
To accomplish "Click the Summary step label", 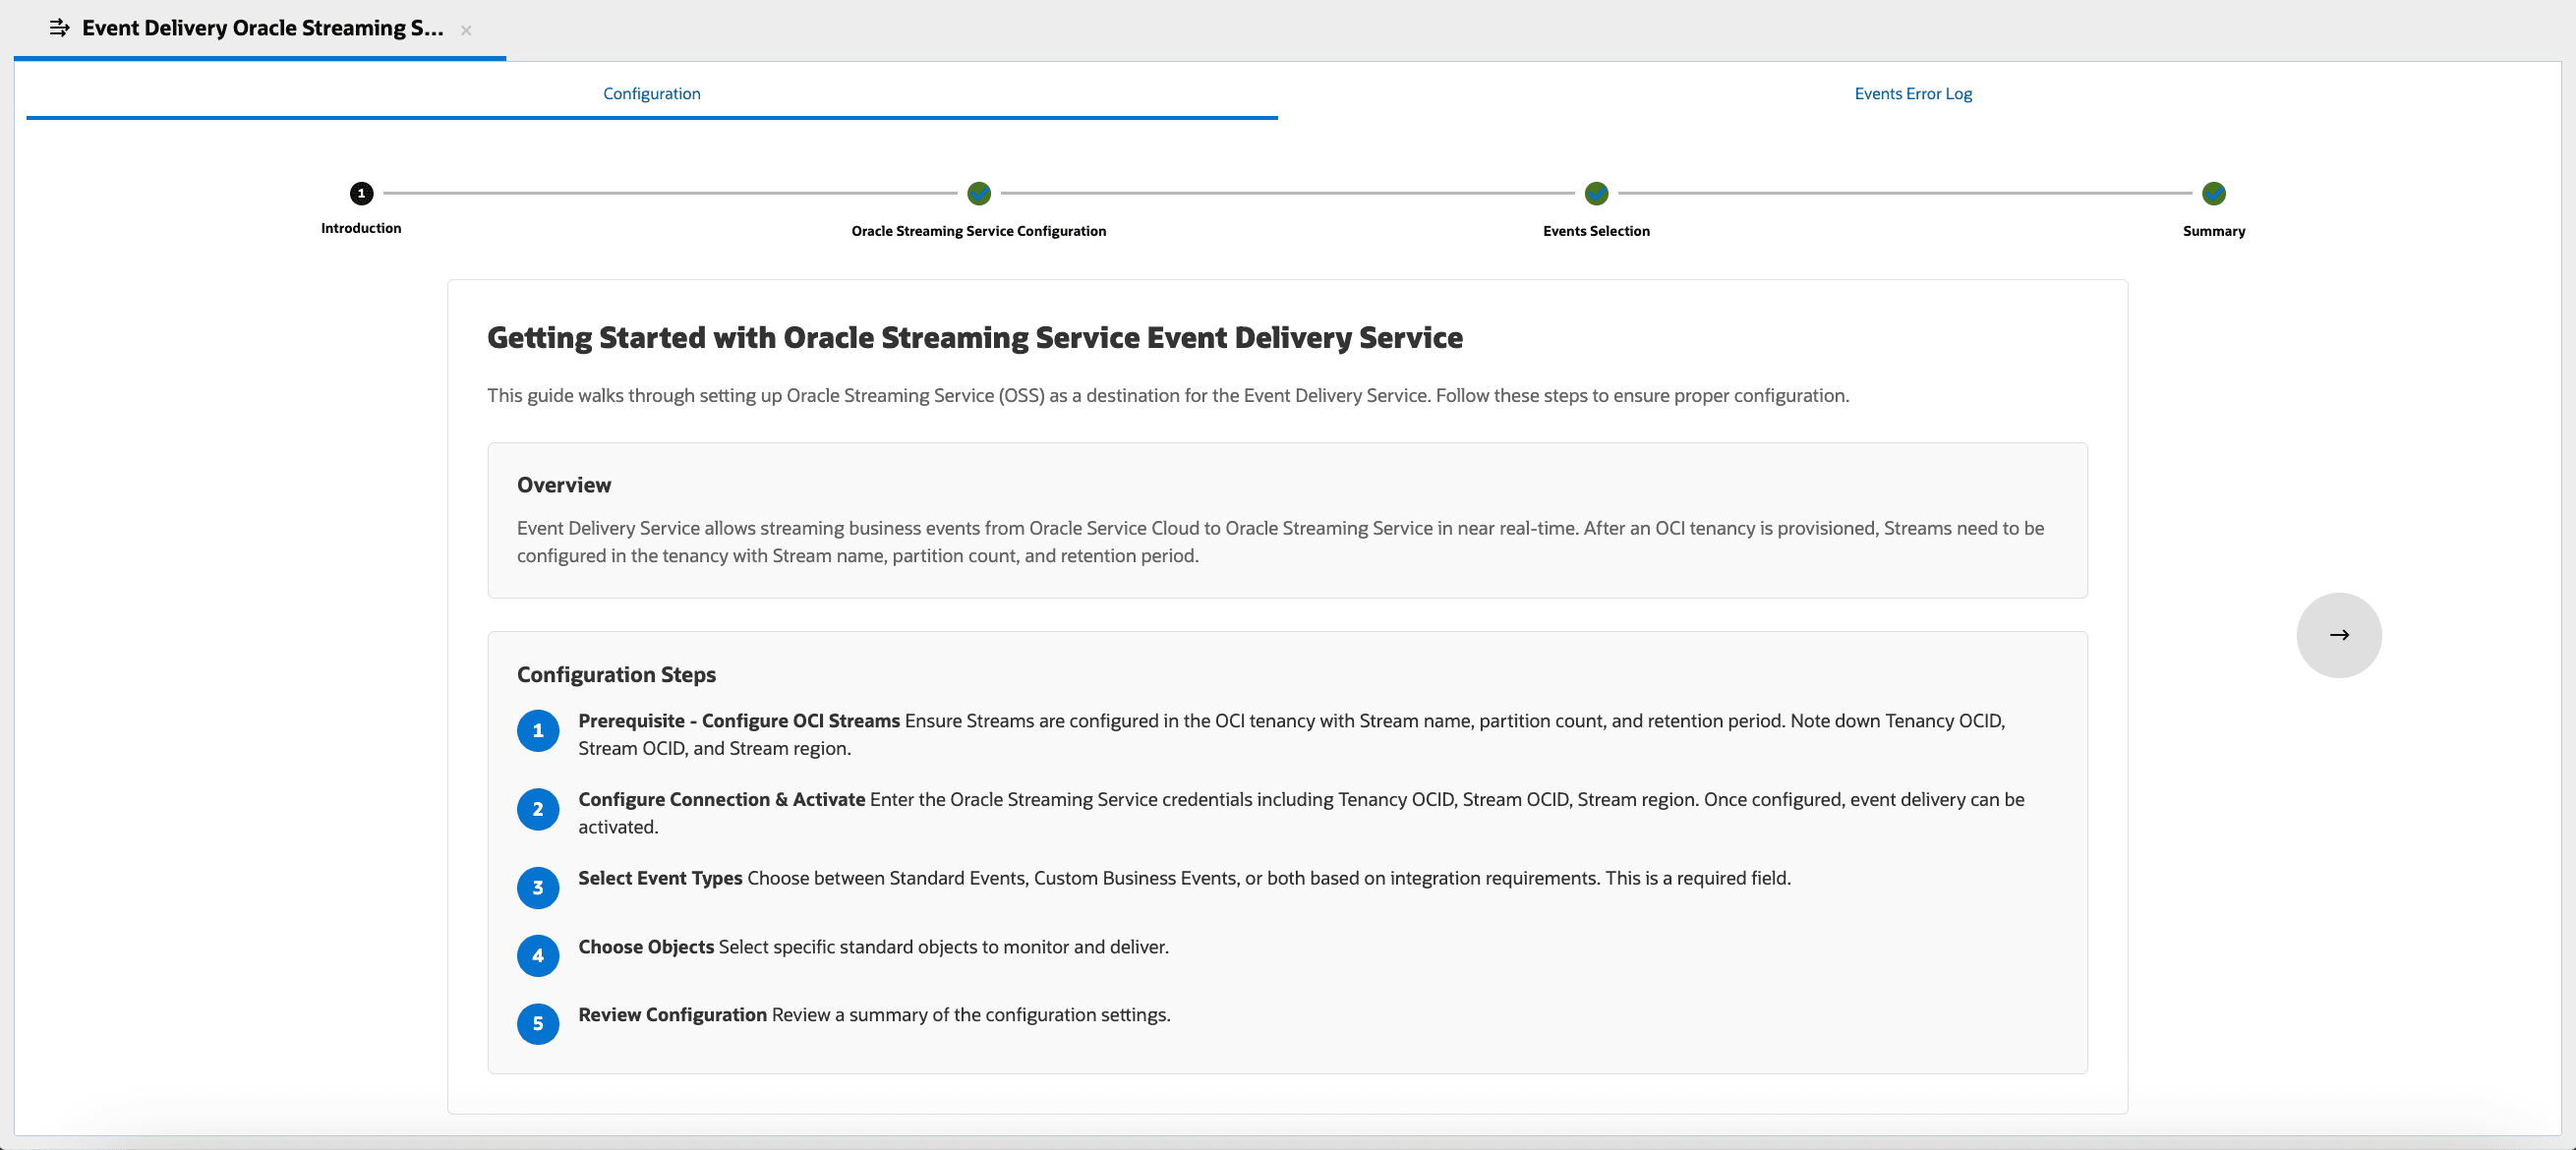I will click(2213, 231).
